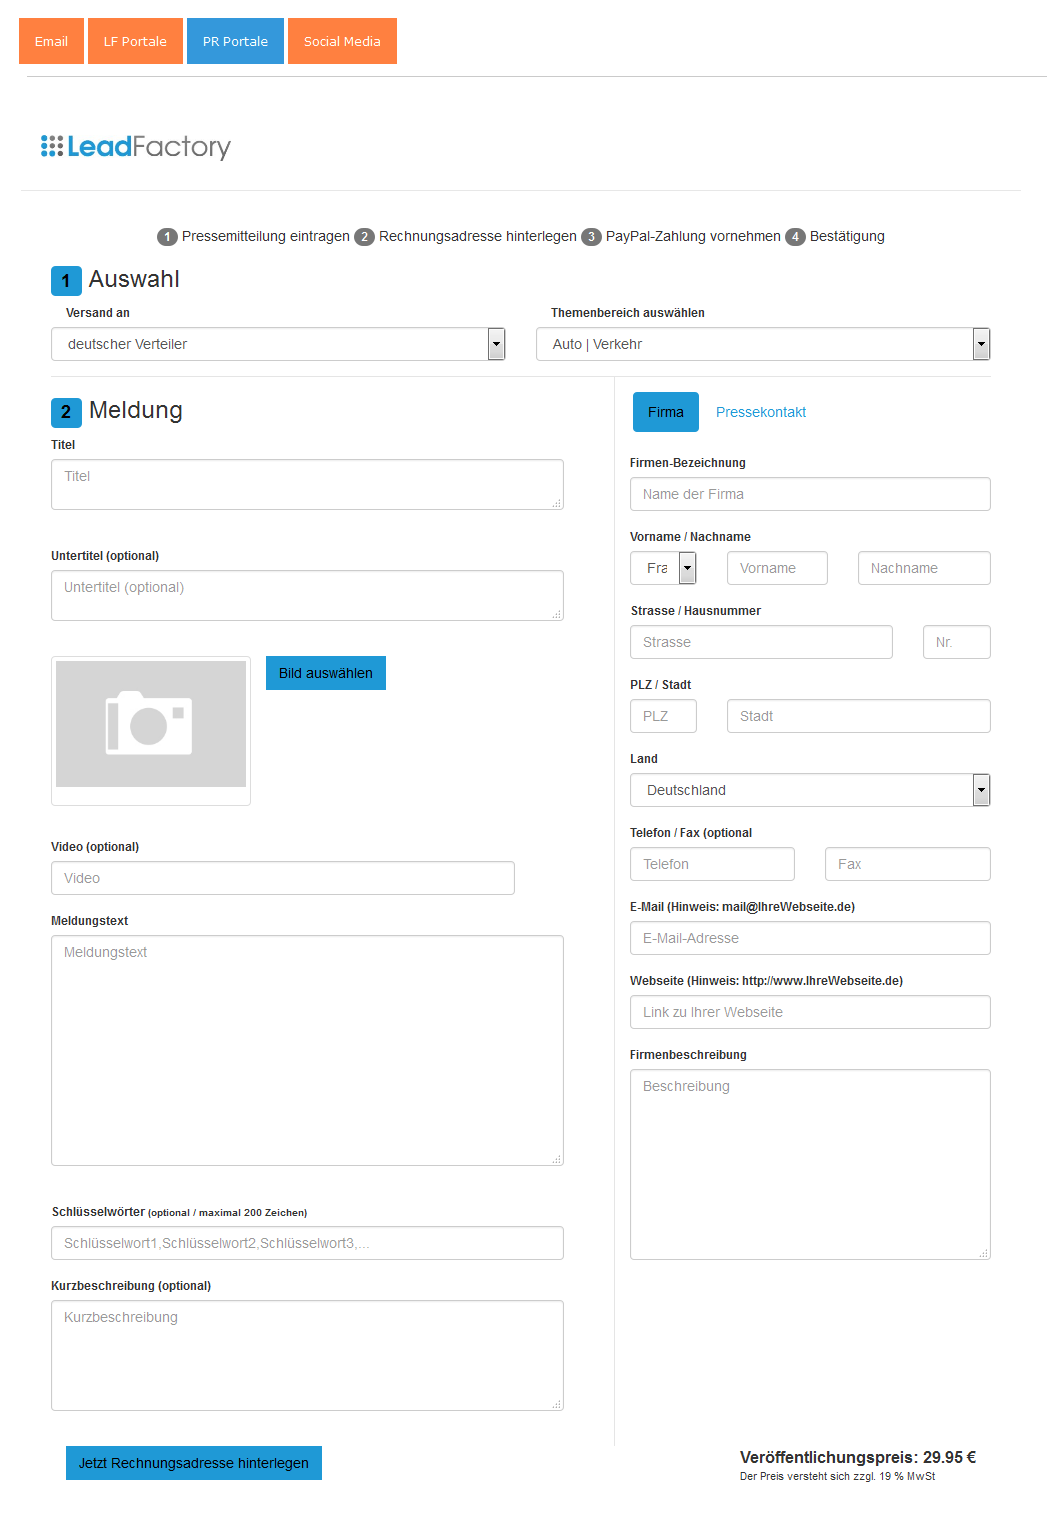Focus the E-Mail-Adresse field
The height and width of the screenshot is (1519, 1047).
tap(810, 938)
